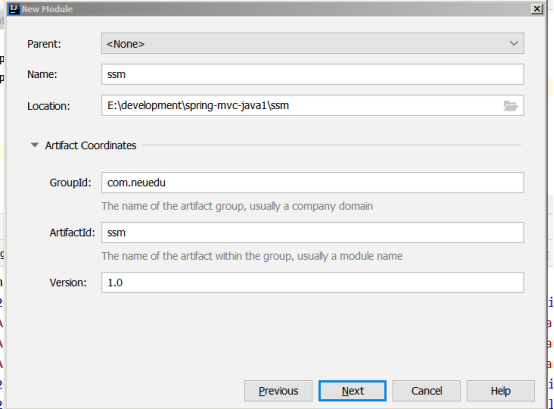
Task: Open Help for New Module
Action: (501, 391)
